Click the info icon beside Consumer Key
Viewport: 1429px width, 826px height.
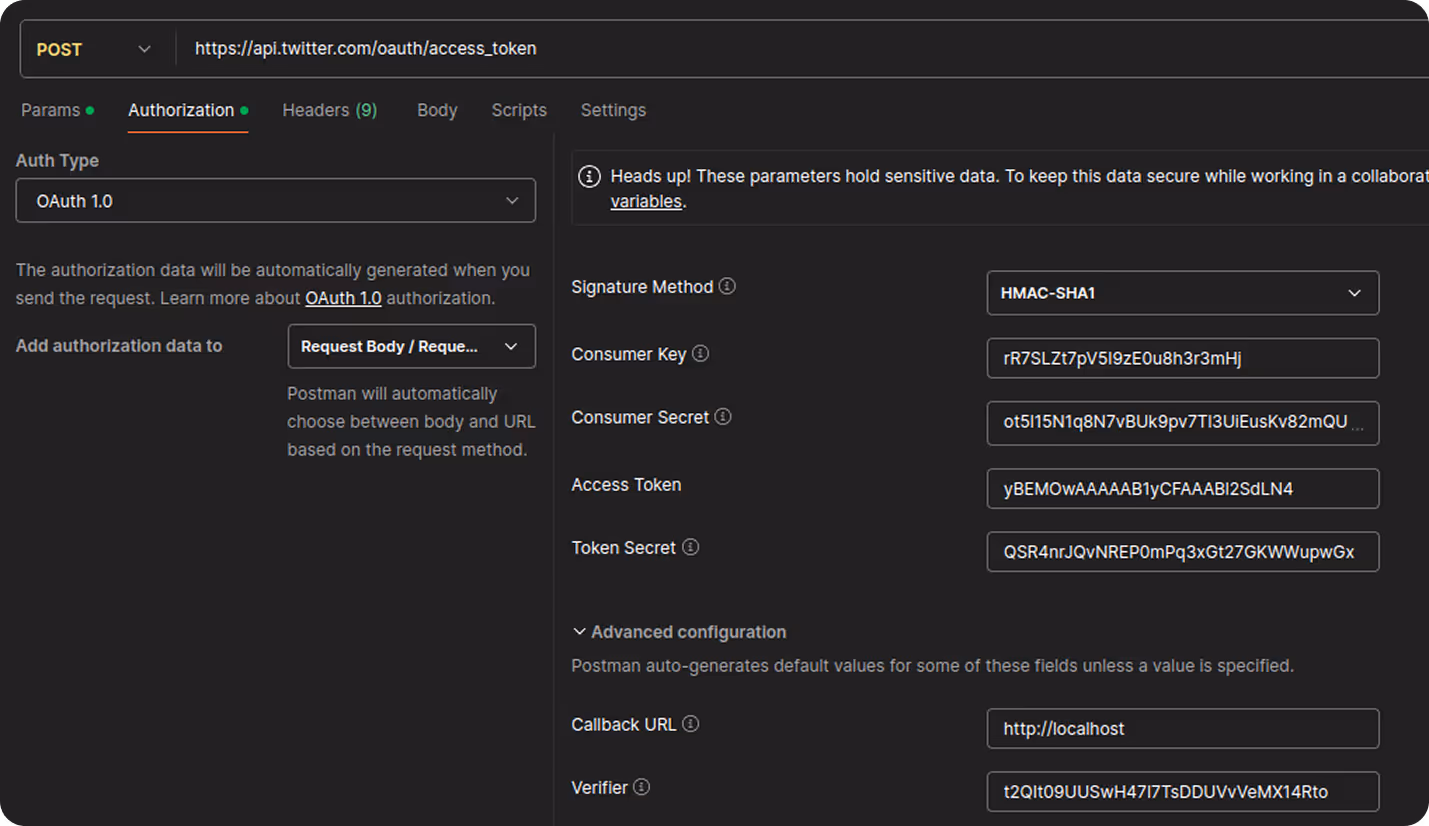699,353
